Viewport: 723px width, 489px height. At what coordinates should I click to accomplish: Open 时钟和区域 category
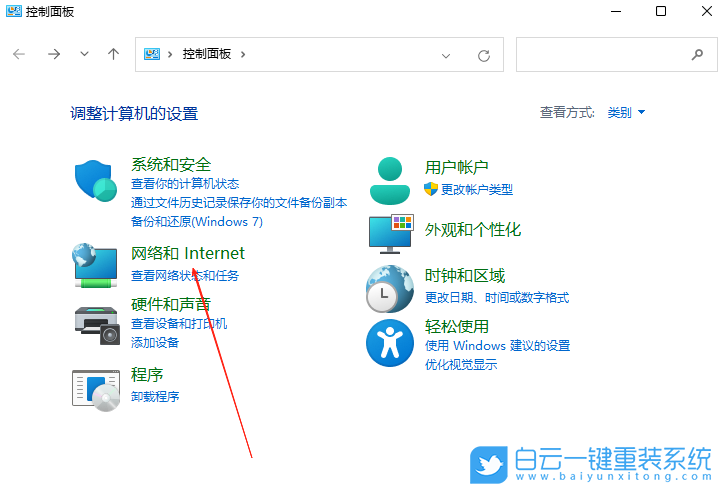465,276
